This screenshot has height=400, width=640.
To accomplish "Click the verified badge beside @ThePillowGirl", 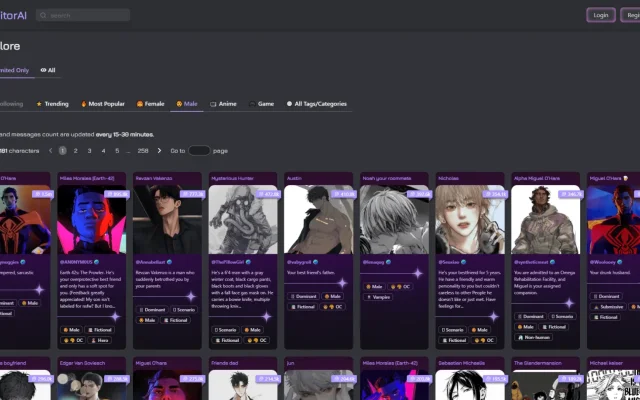I will [248, 262].
